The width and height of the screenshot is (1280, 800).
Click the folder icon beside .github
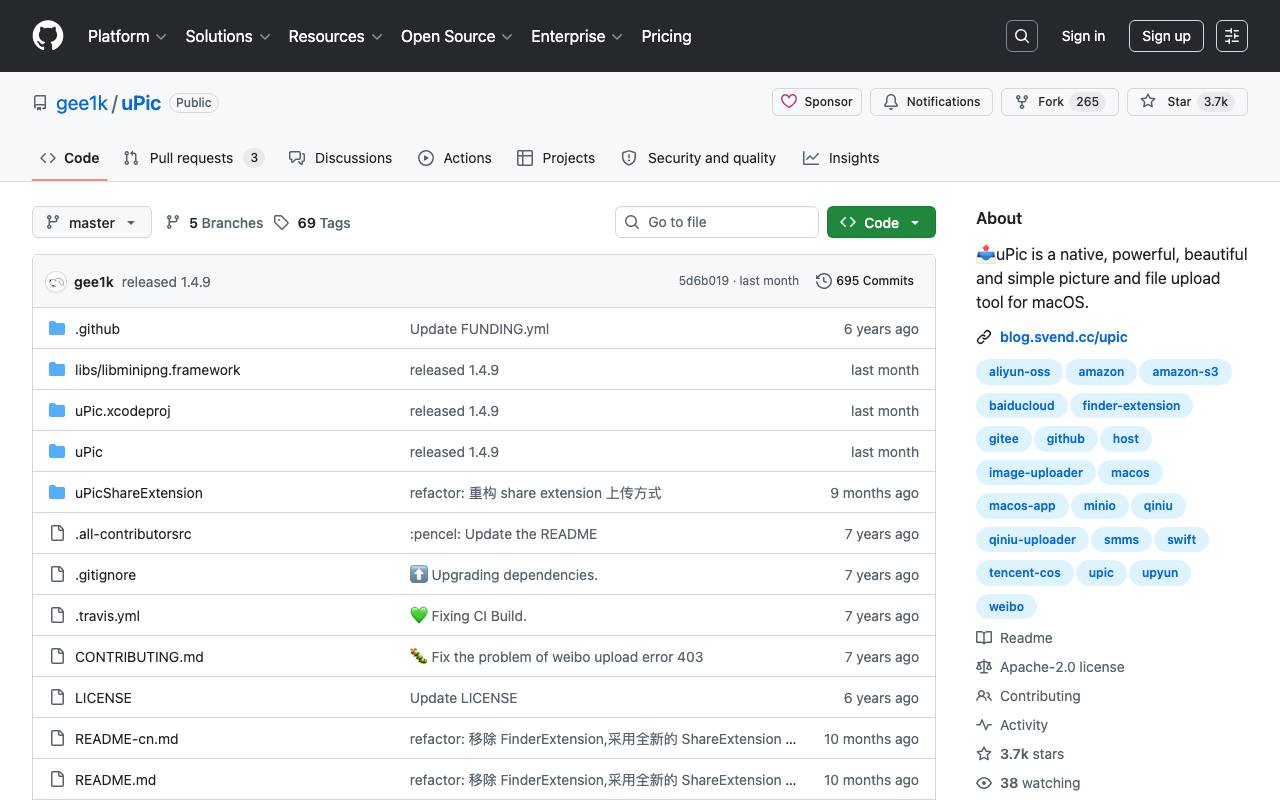coord(57,329)
